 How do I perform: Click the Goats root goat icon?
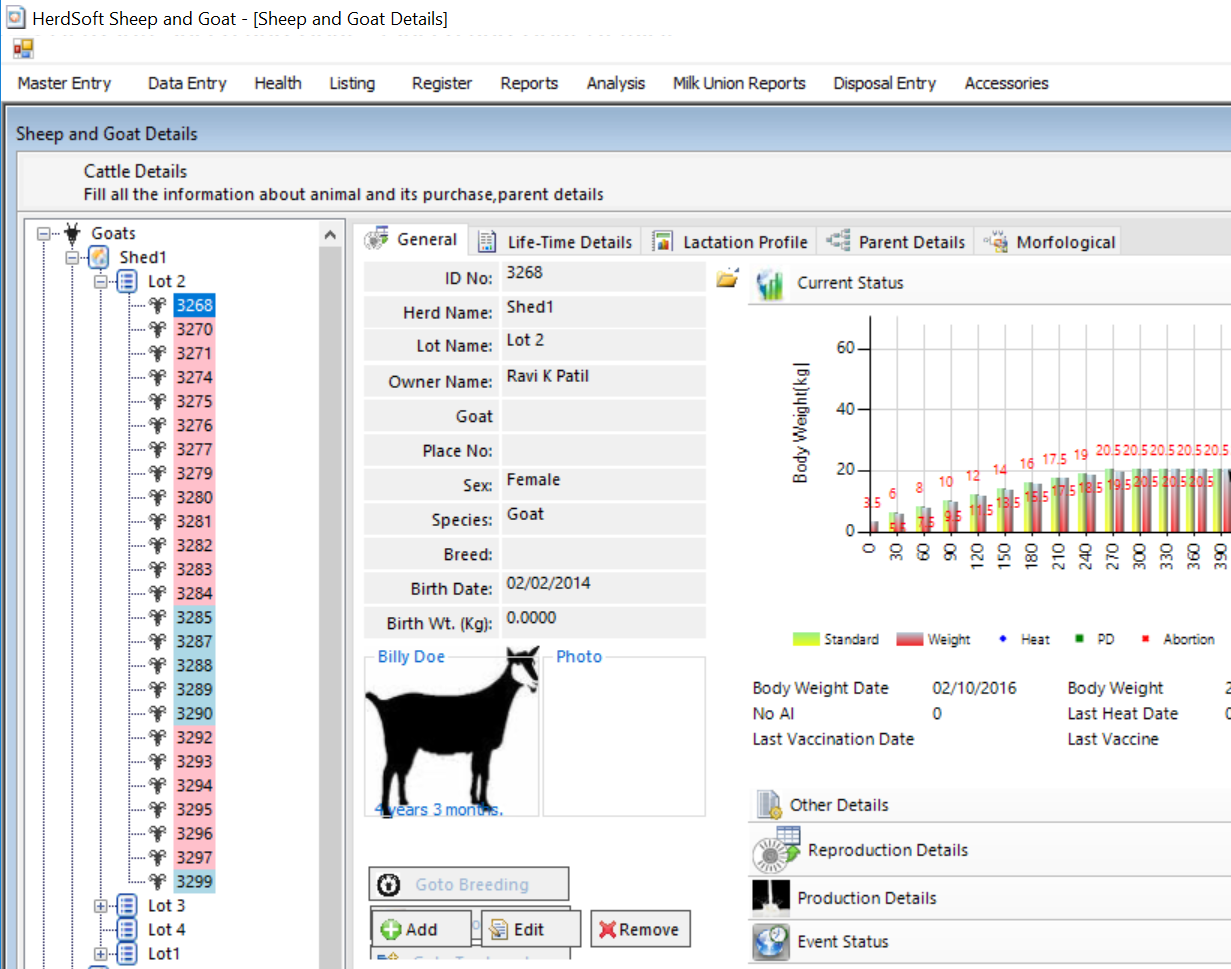[72, 233]
